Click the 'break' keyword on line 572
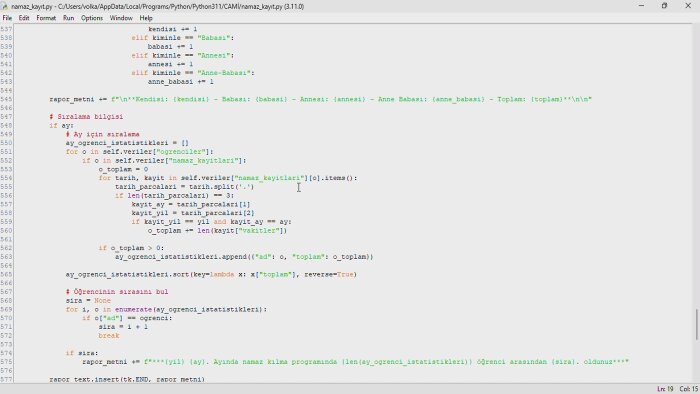The image size is (700, 394). pos(109,336)
